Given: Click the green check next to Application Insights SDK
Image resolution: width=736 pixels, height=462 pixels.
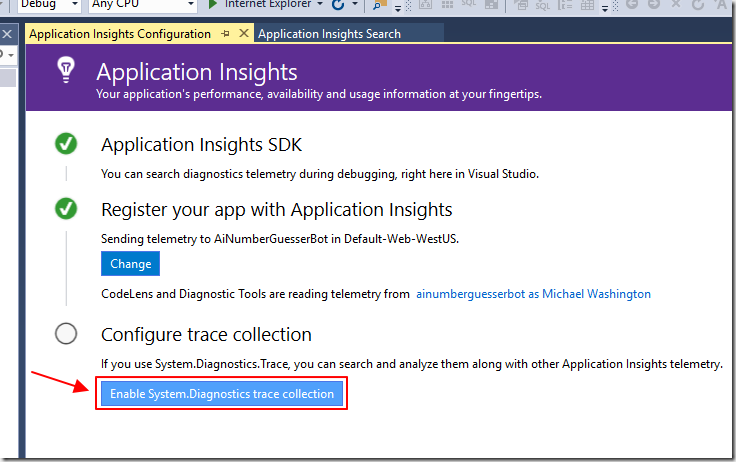Looking at the screenshot, I should coord(66,144).
